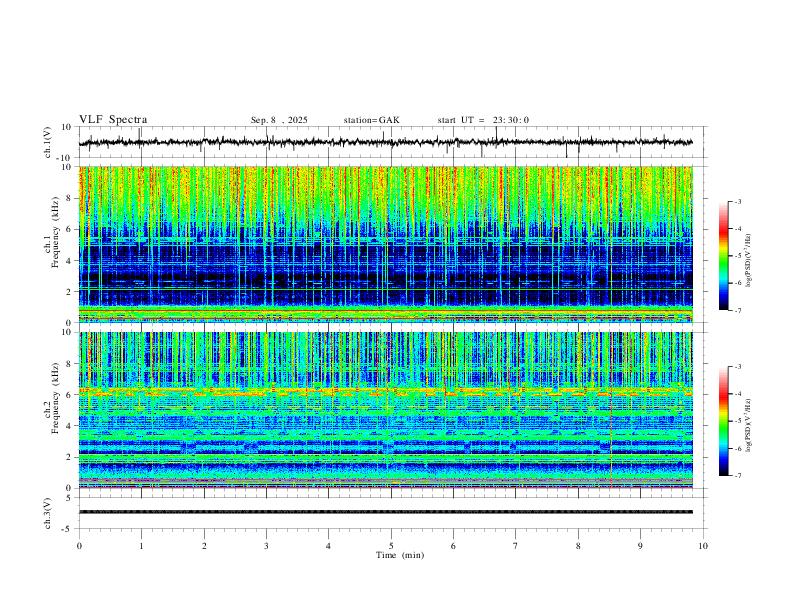Click the 'station=GAK' label
The height and width of the screenshot is (612, 792).
pyautogui.click(x=371, y=120)
